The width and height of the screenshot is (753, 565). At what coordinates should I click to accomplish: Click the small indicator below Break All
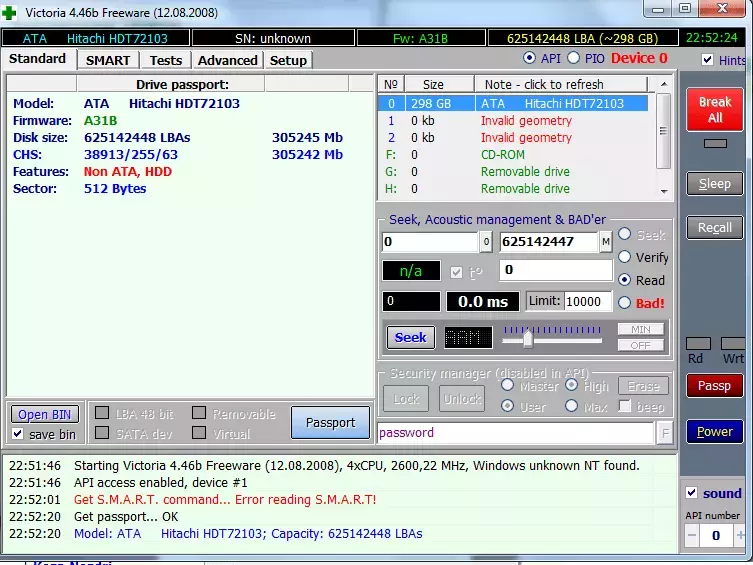coord(715,143)
